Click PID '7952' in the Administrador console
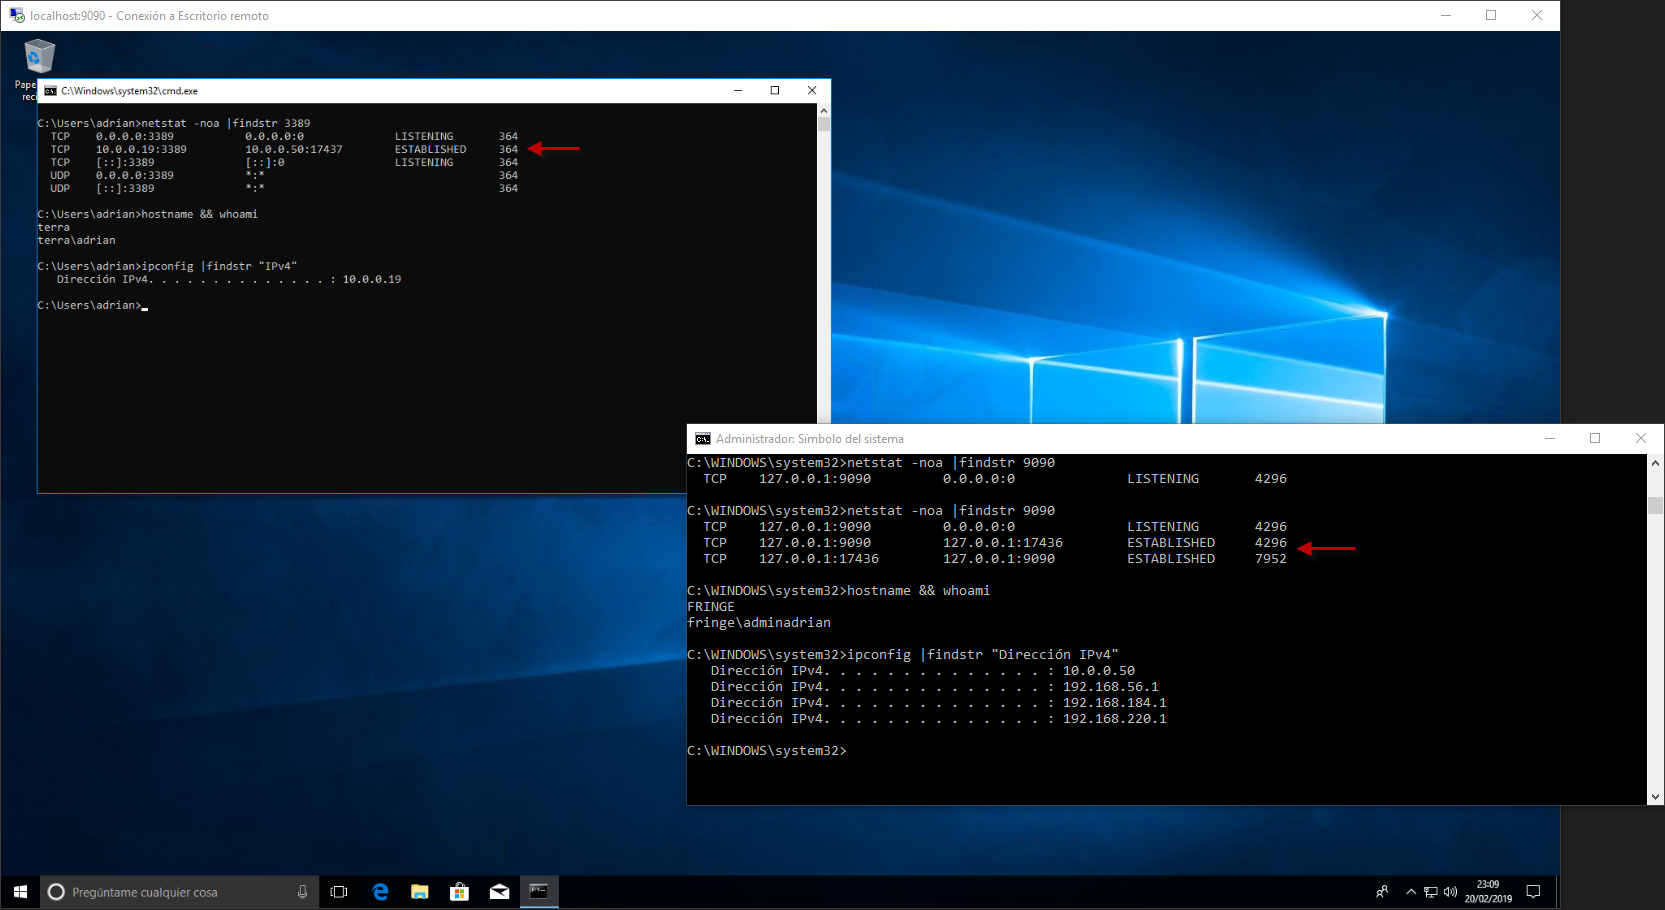Viewport: 1665px width, 910px height. (1271, 559)
